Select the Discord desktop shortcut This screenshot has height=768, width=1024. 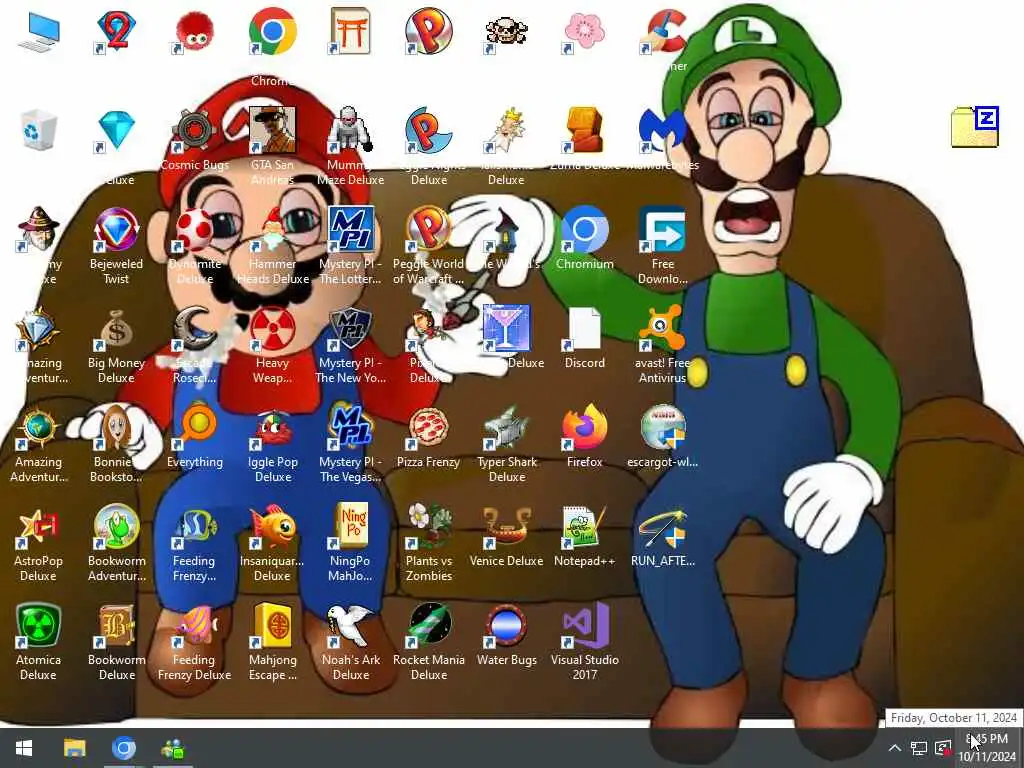[x=584, y=329]
